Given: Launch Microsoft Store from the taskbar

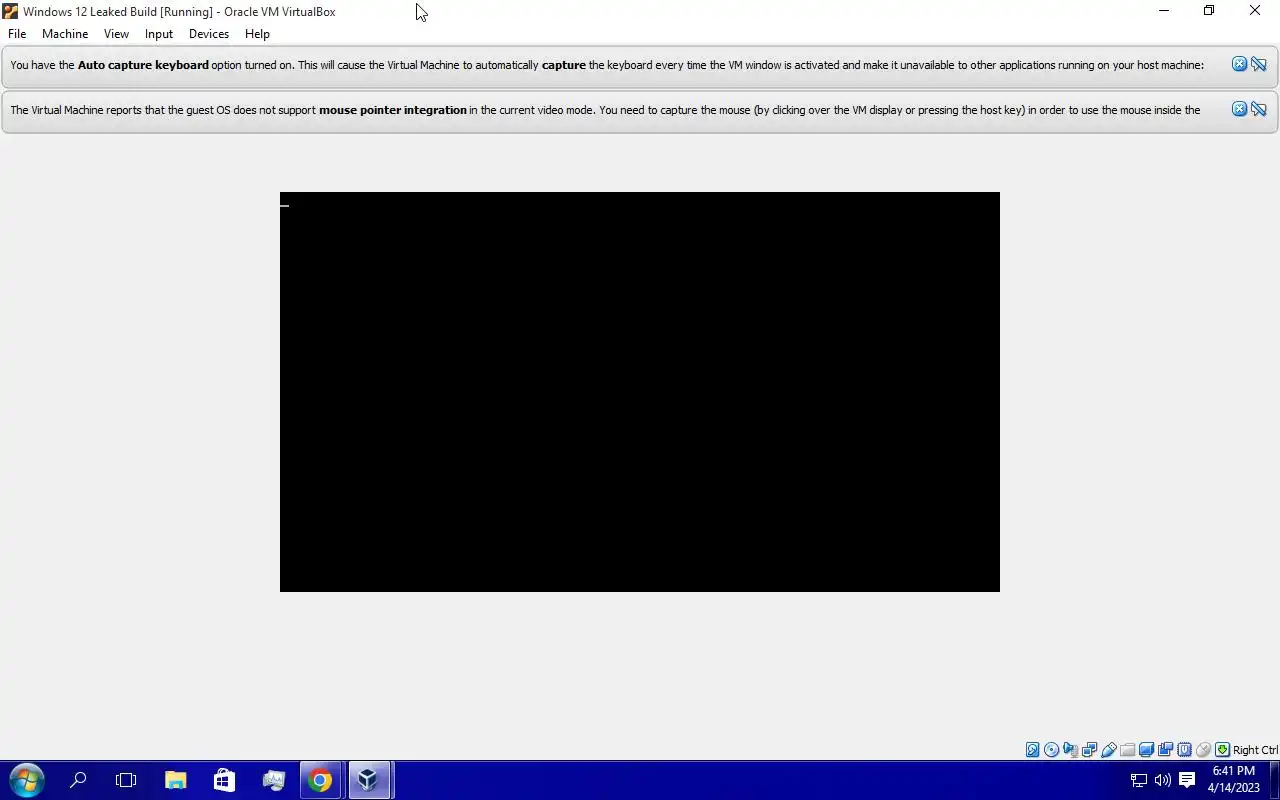Looking at the screenshot, I should [x=224, y=780].
